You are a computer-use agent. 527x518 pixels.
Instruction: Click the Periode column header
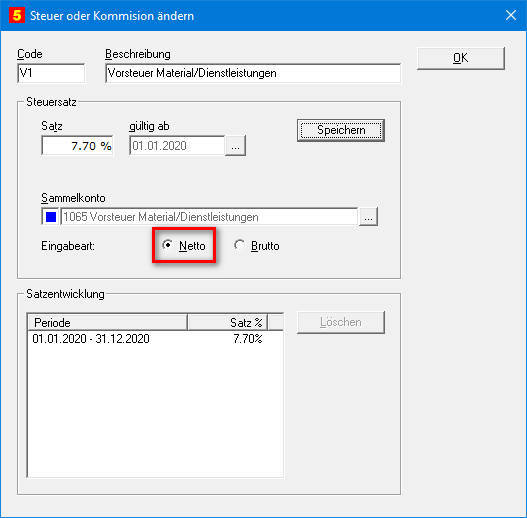click(107, 323)
